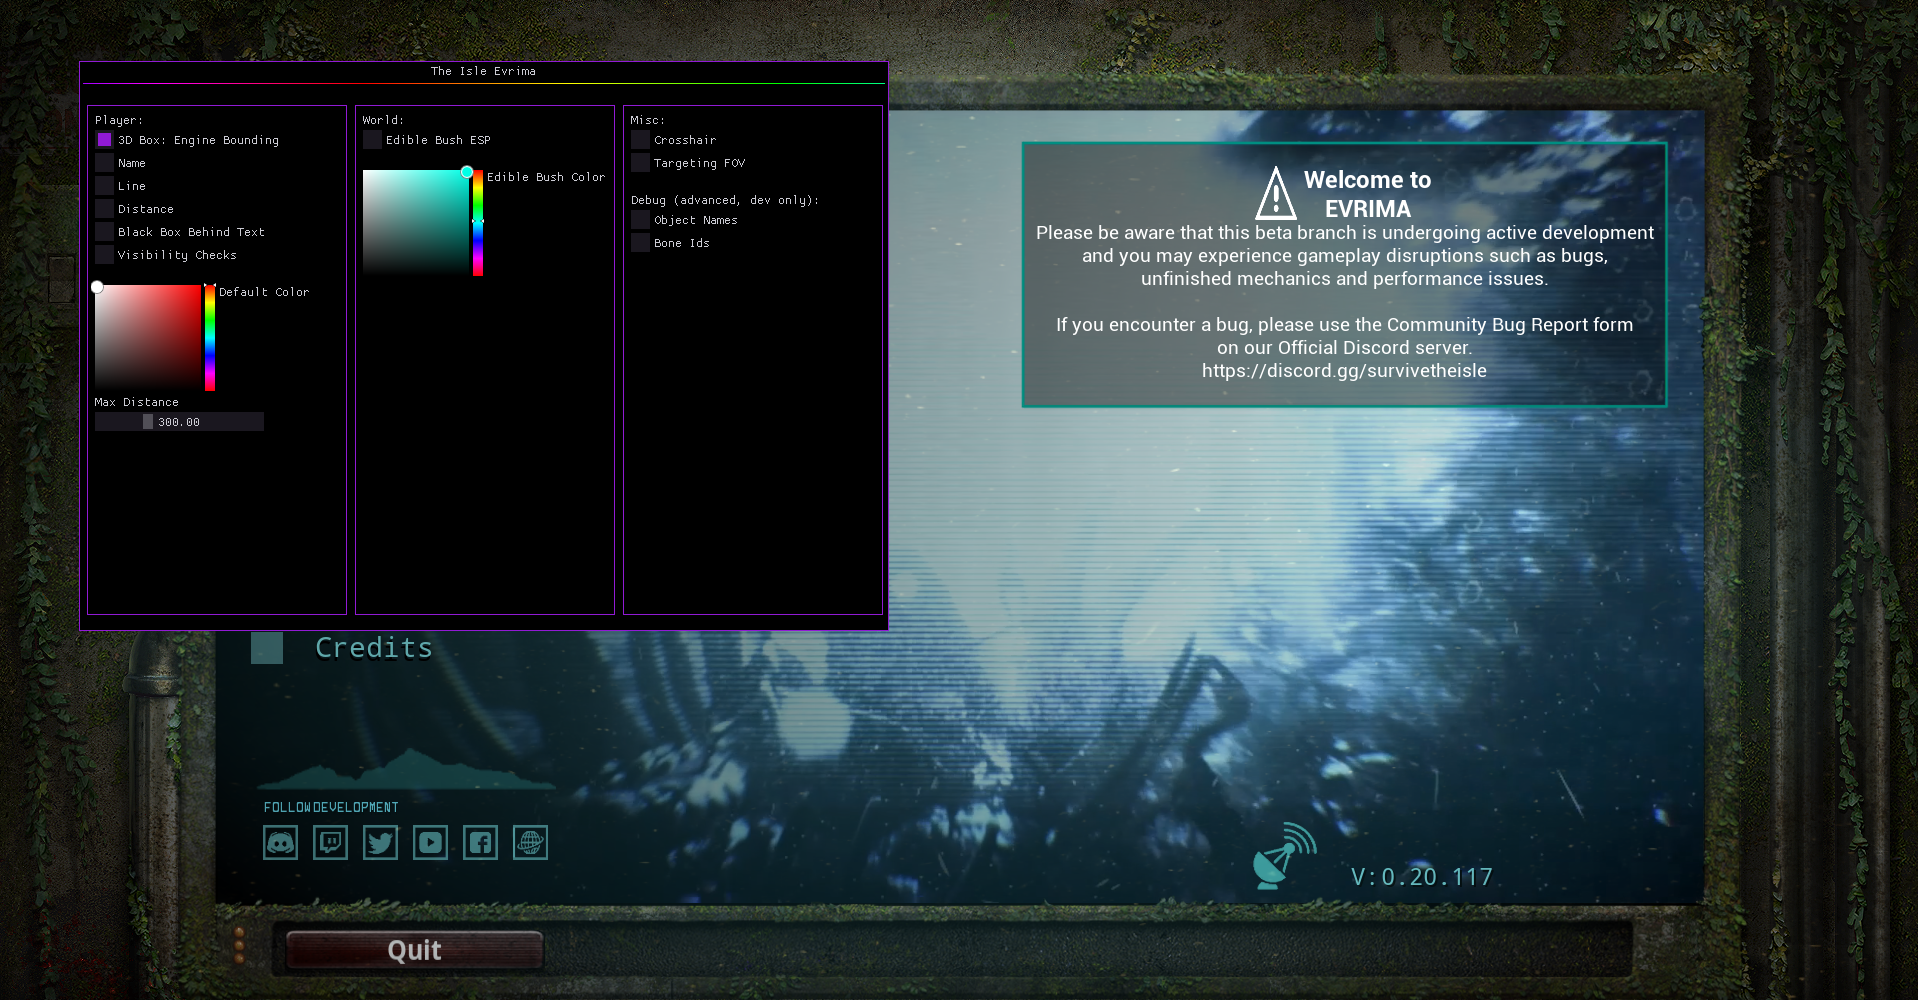1918x1000 pixels.
Task: Open the Twitch social icon
Action: [330, 843]
